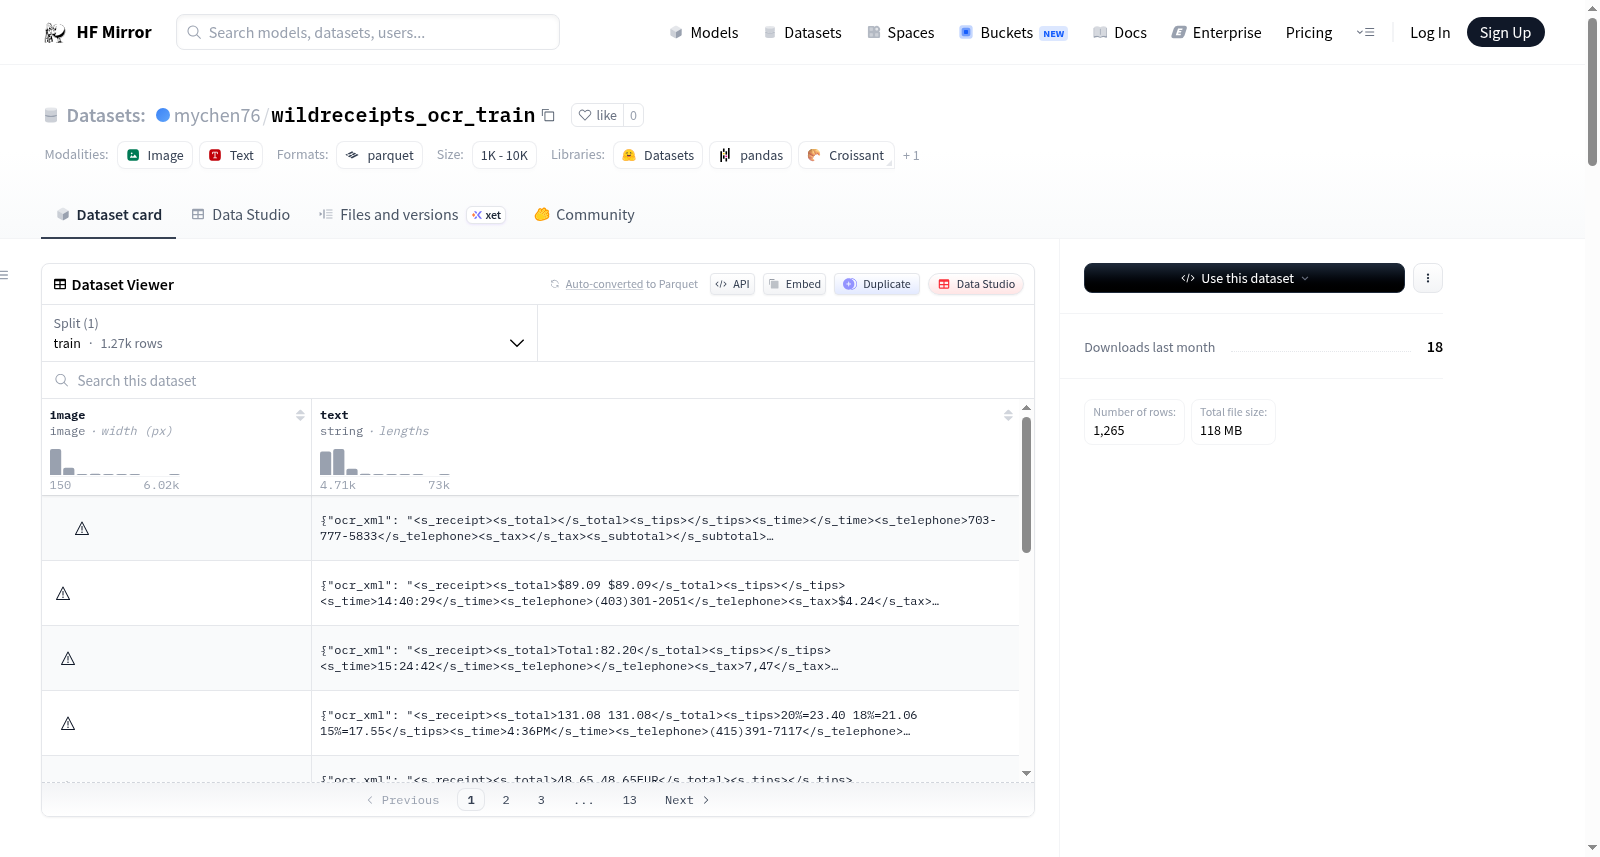Click the Duplicate button
Viewport: 1600px width, 857px height.
point(876,284)
